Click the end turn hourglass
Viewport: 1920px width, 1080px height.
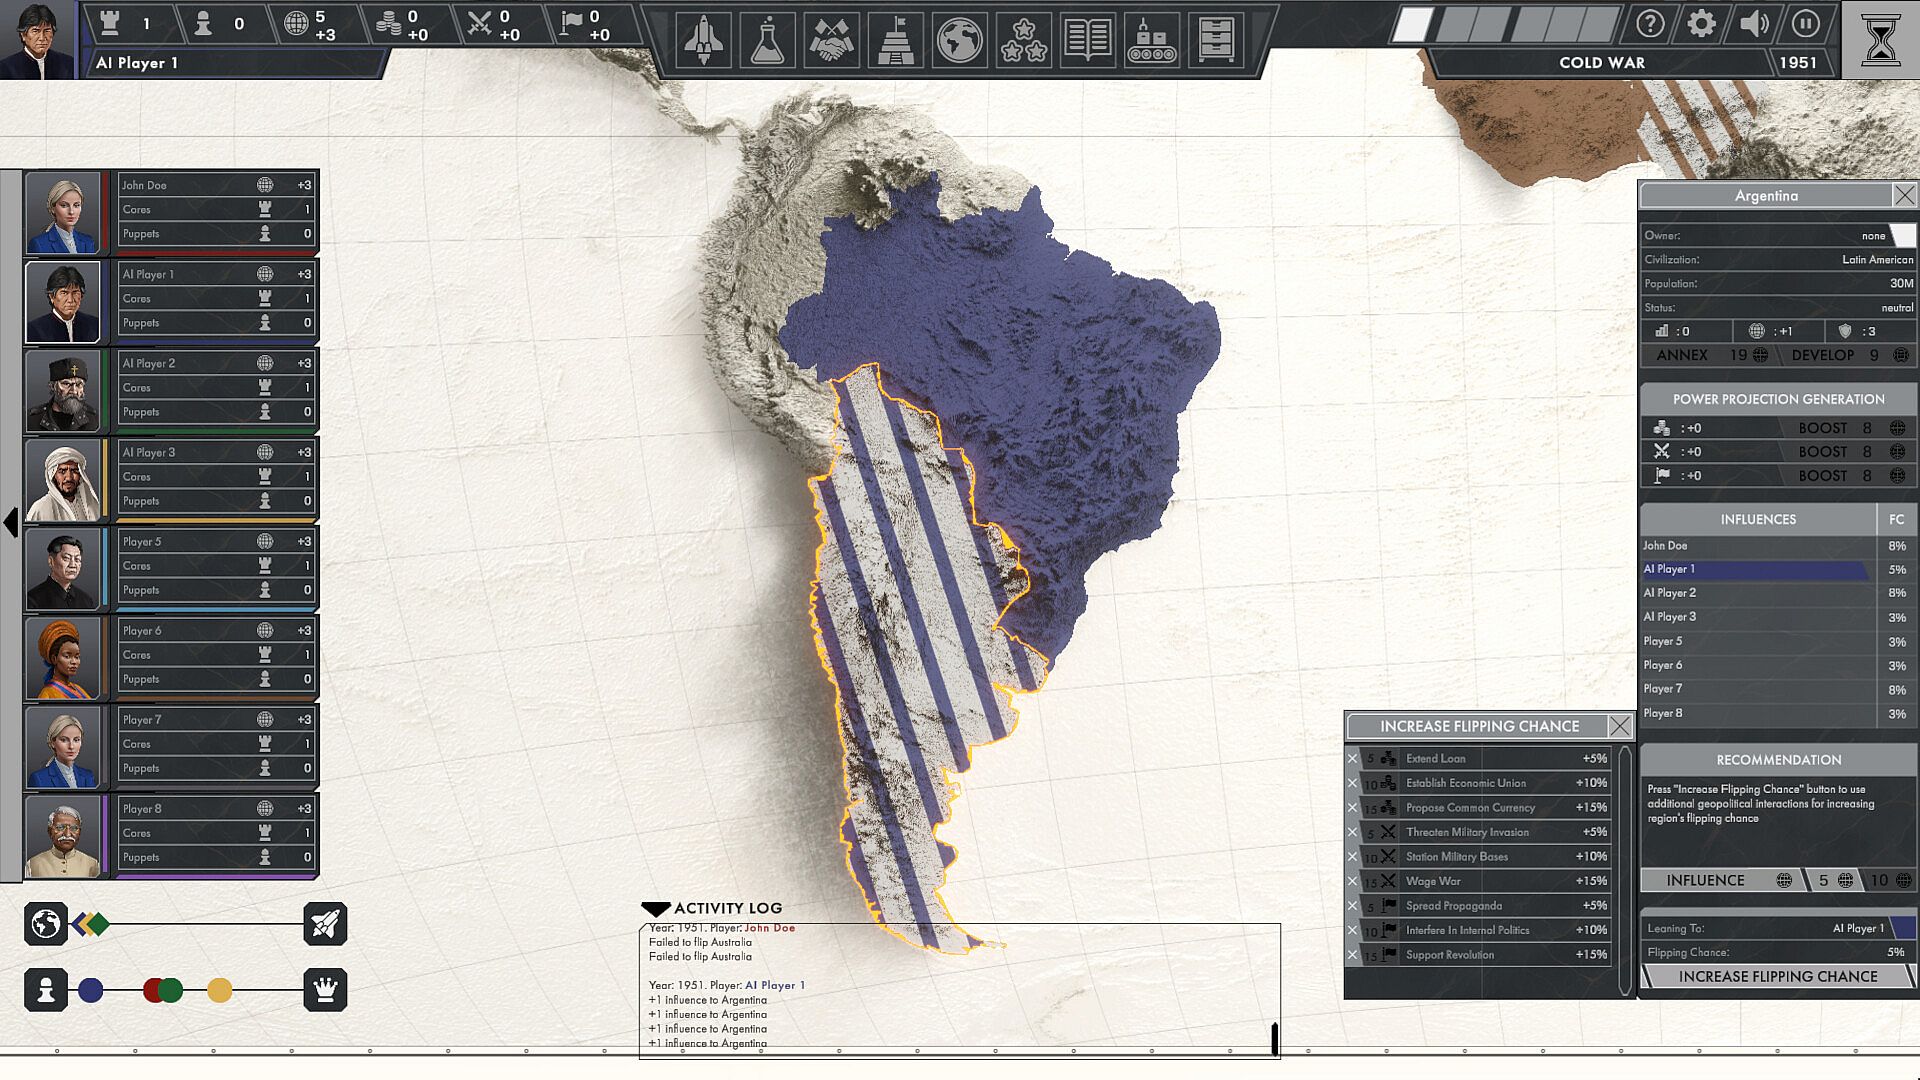coord(1880,40)
